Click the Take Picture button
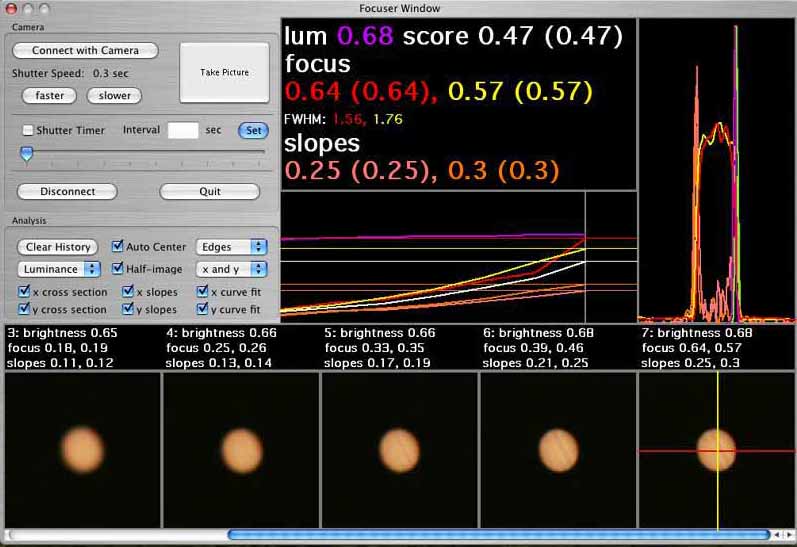The height and width of the screenshot is (547, 797). click(224, 73)
